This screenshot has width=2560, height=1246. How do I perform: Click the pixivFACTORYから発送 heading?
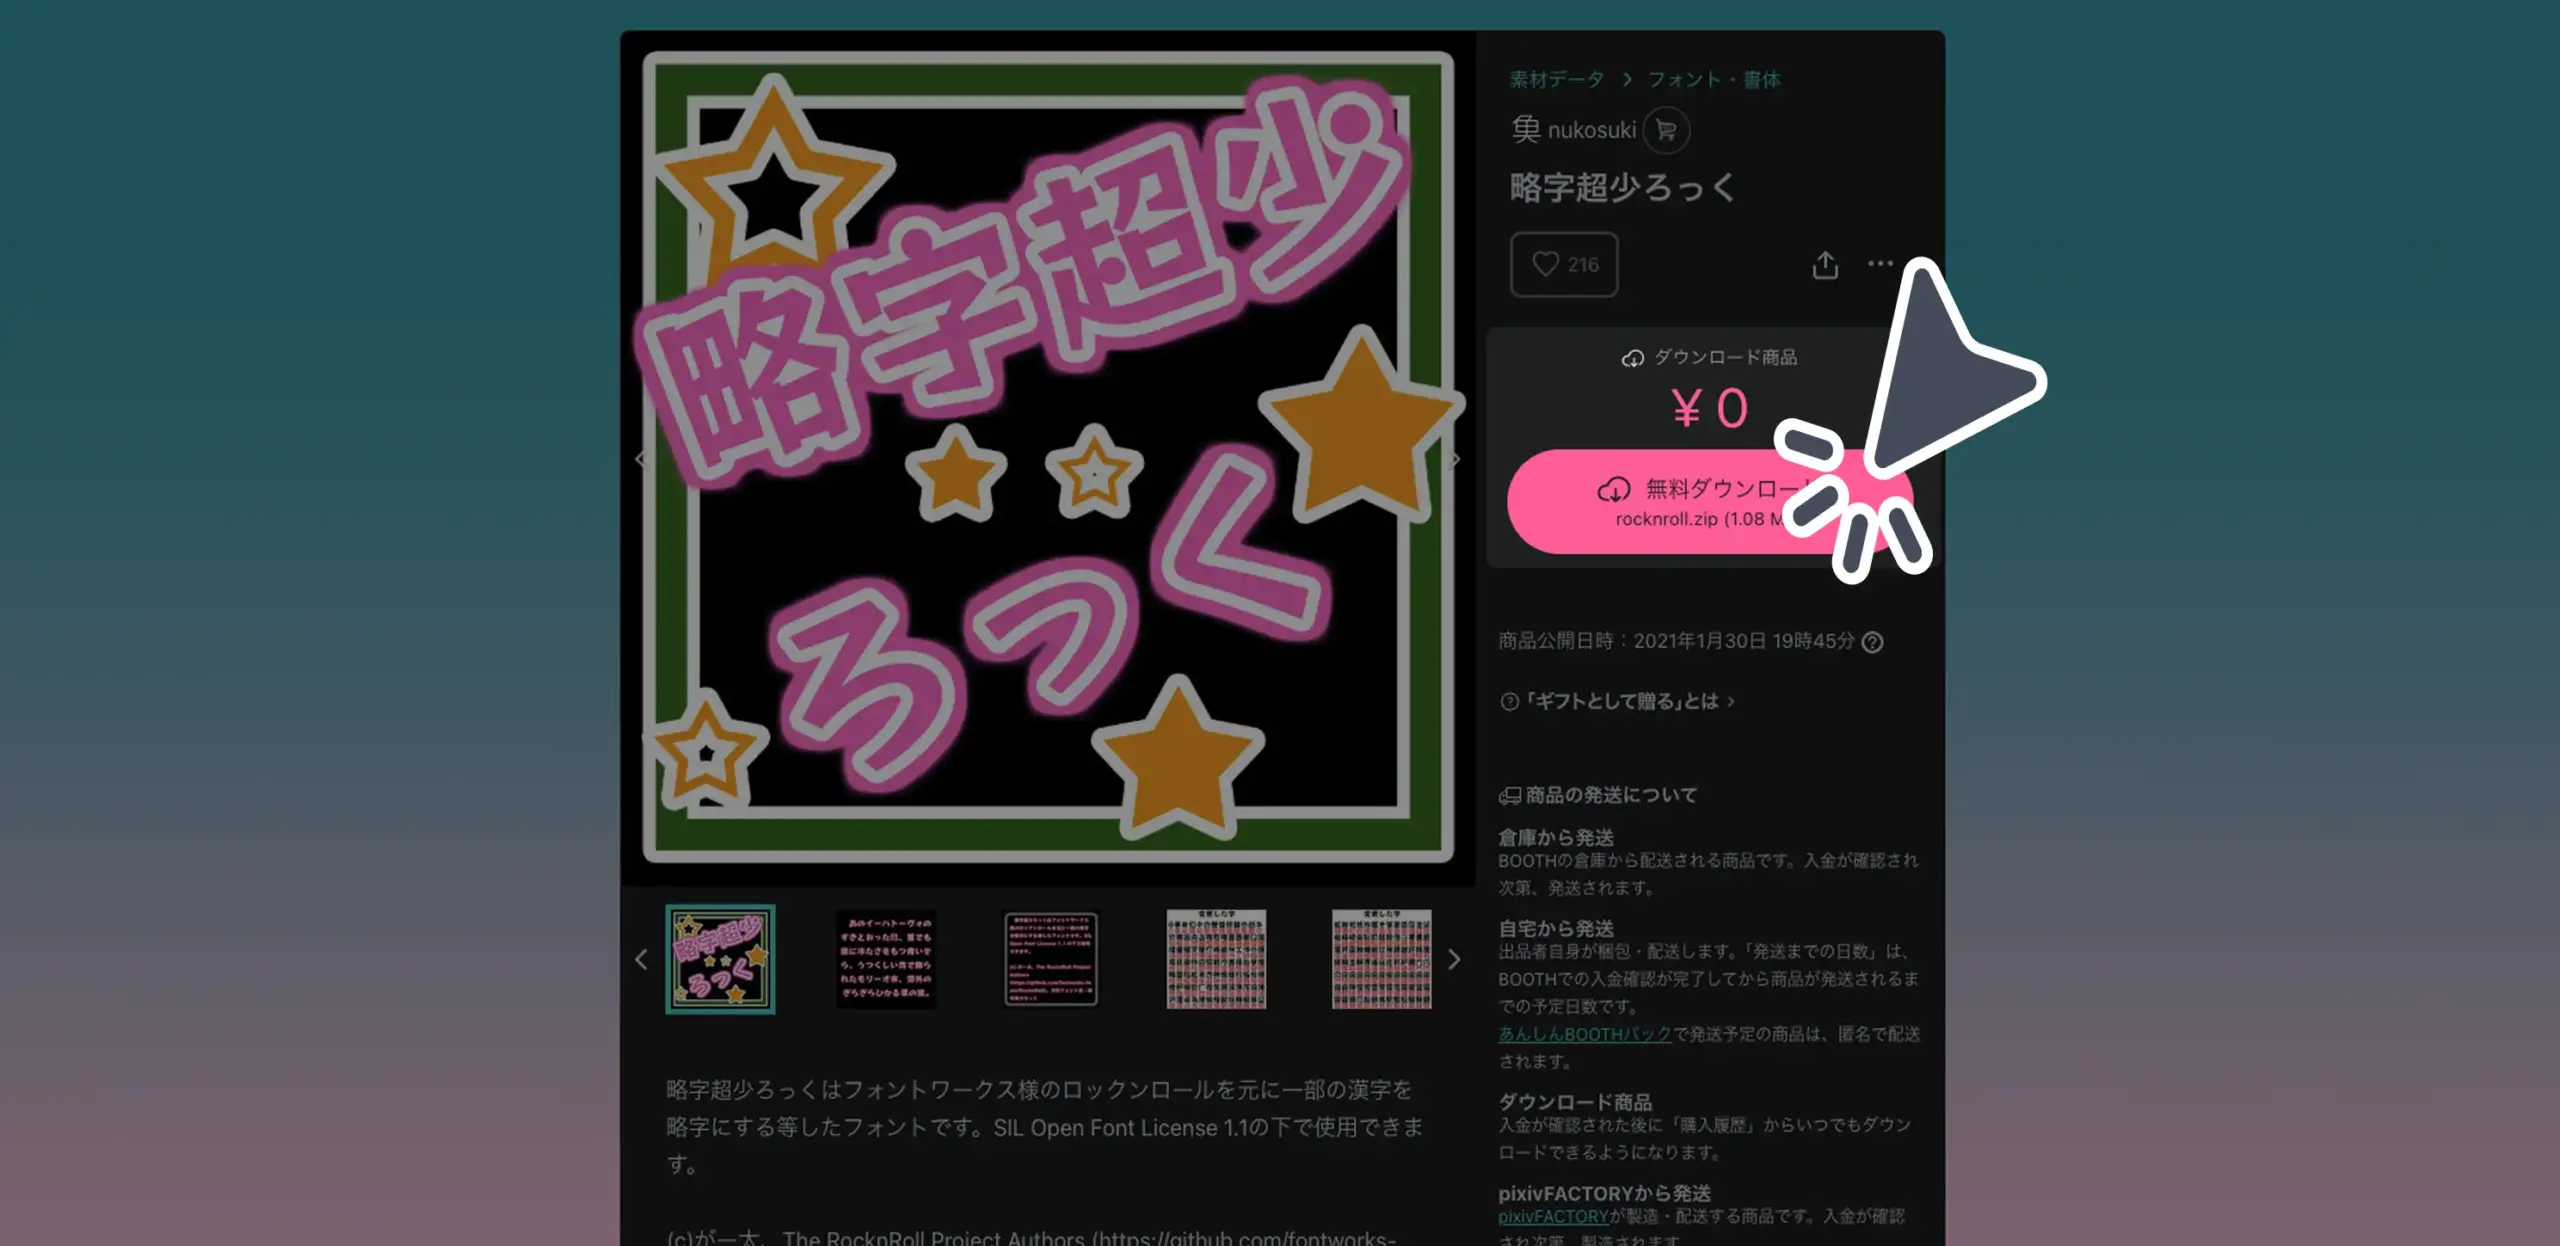pos(1605,1193)
